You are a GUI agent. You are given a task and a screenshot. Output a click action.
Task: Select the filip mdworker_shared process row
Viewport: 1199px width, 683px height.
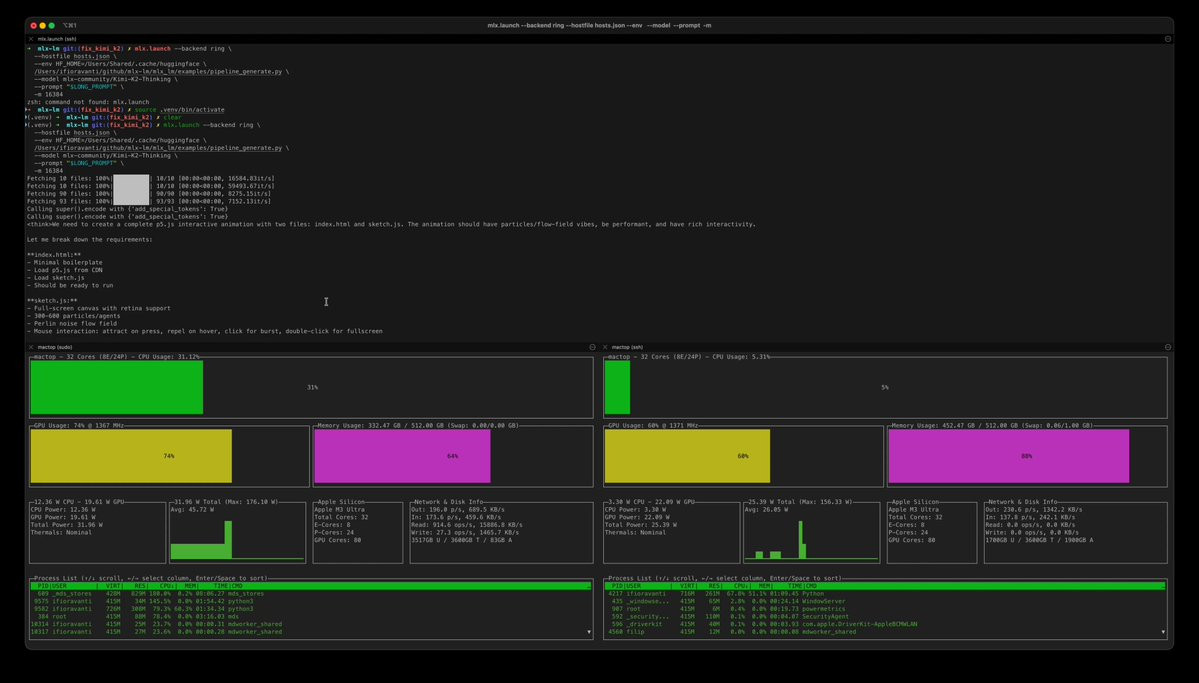pyautogui.click(x=885, y=632)
